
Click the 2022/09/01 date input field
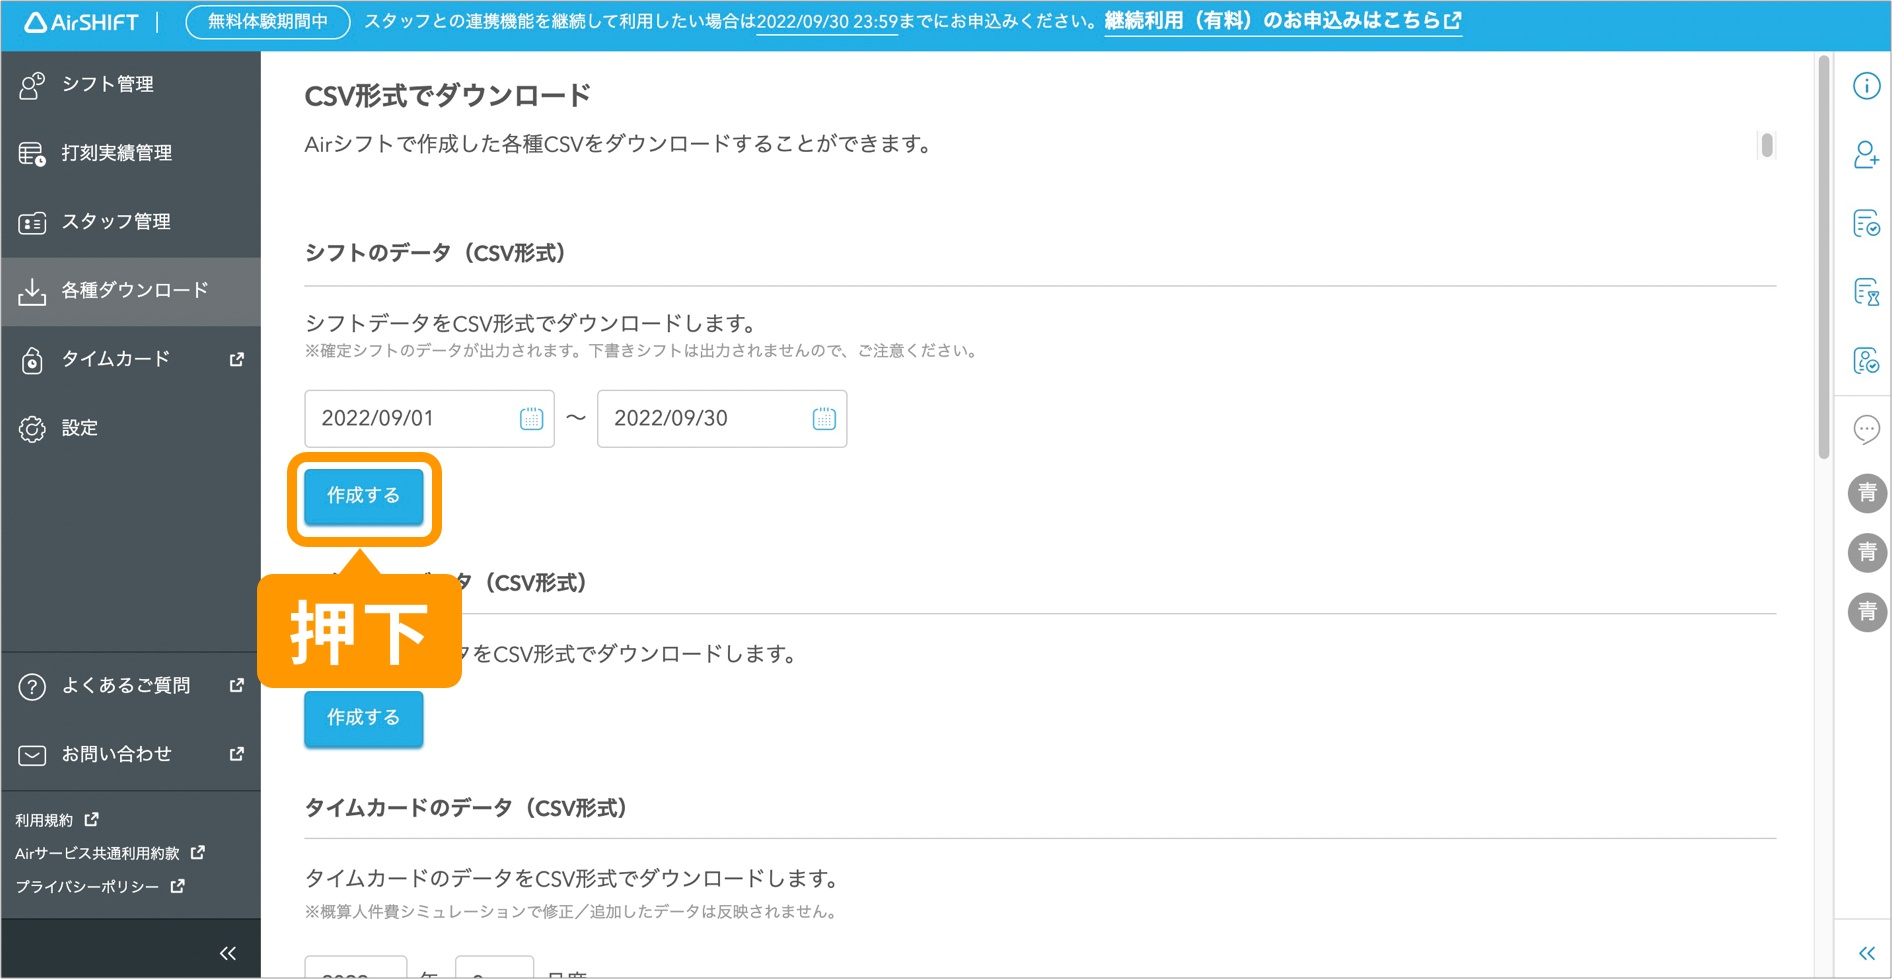point(410,418)
